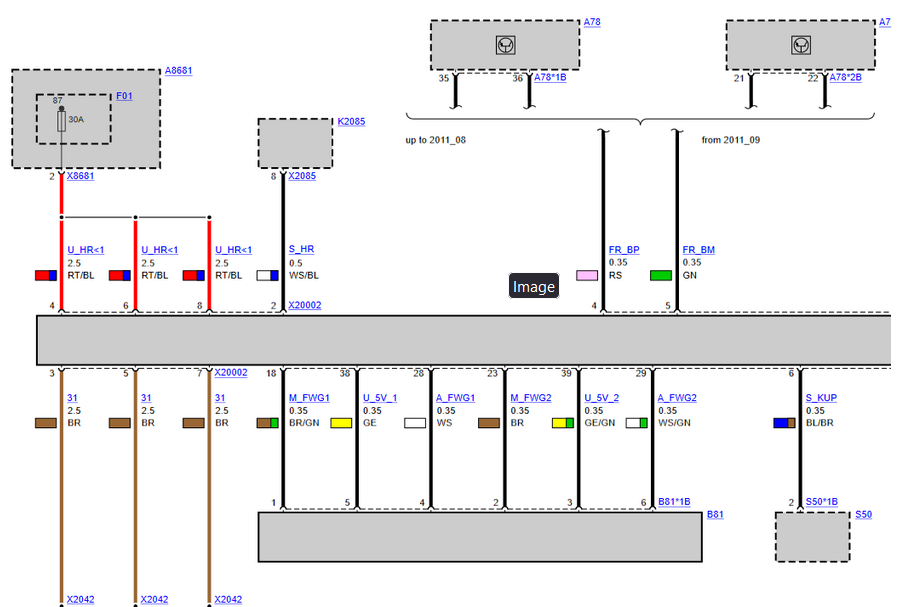
Task: Click the yellow GE swatch for U_5V_1
Action: [341, 423]
